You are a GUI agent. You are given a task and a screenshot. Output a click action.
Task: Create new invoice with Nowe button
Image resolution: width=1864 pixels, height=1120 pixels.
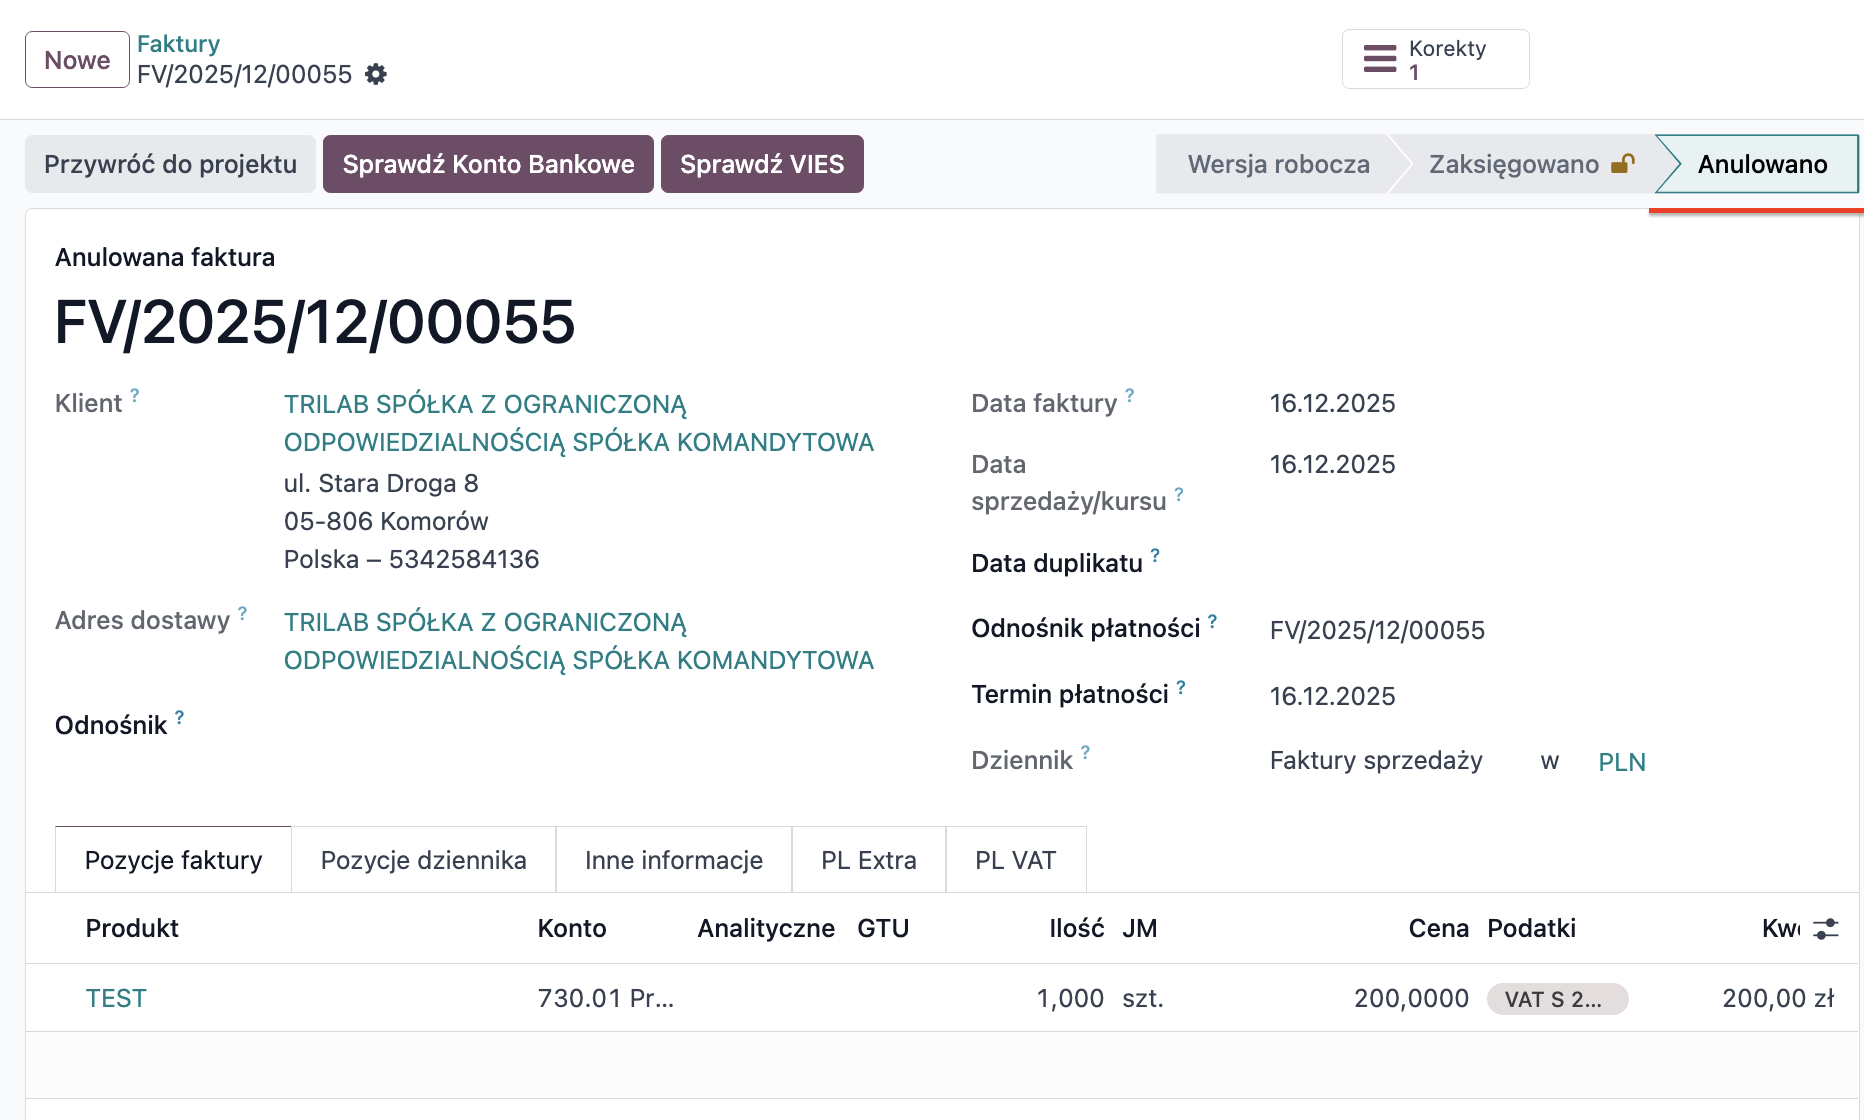pyautogui.click(x=77, y=60)
